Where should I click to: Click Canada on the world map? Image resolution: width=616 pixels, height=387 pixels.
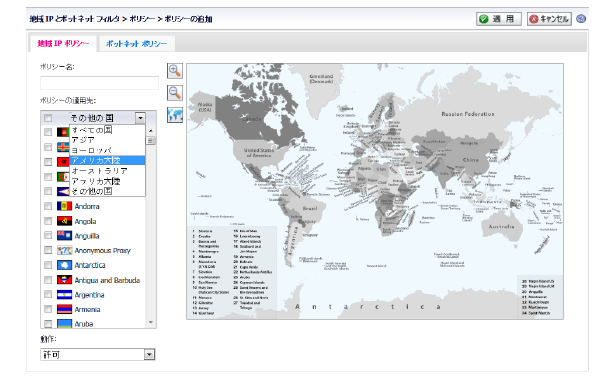(252, 119)
